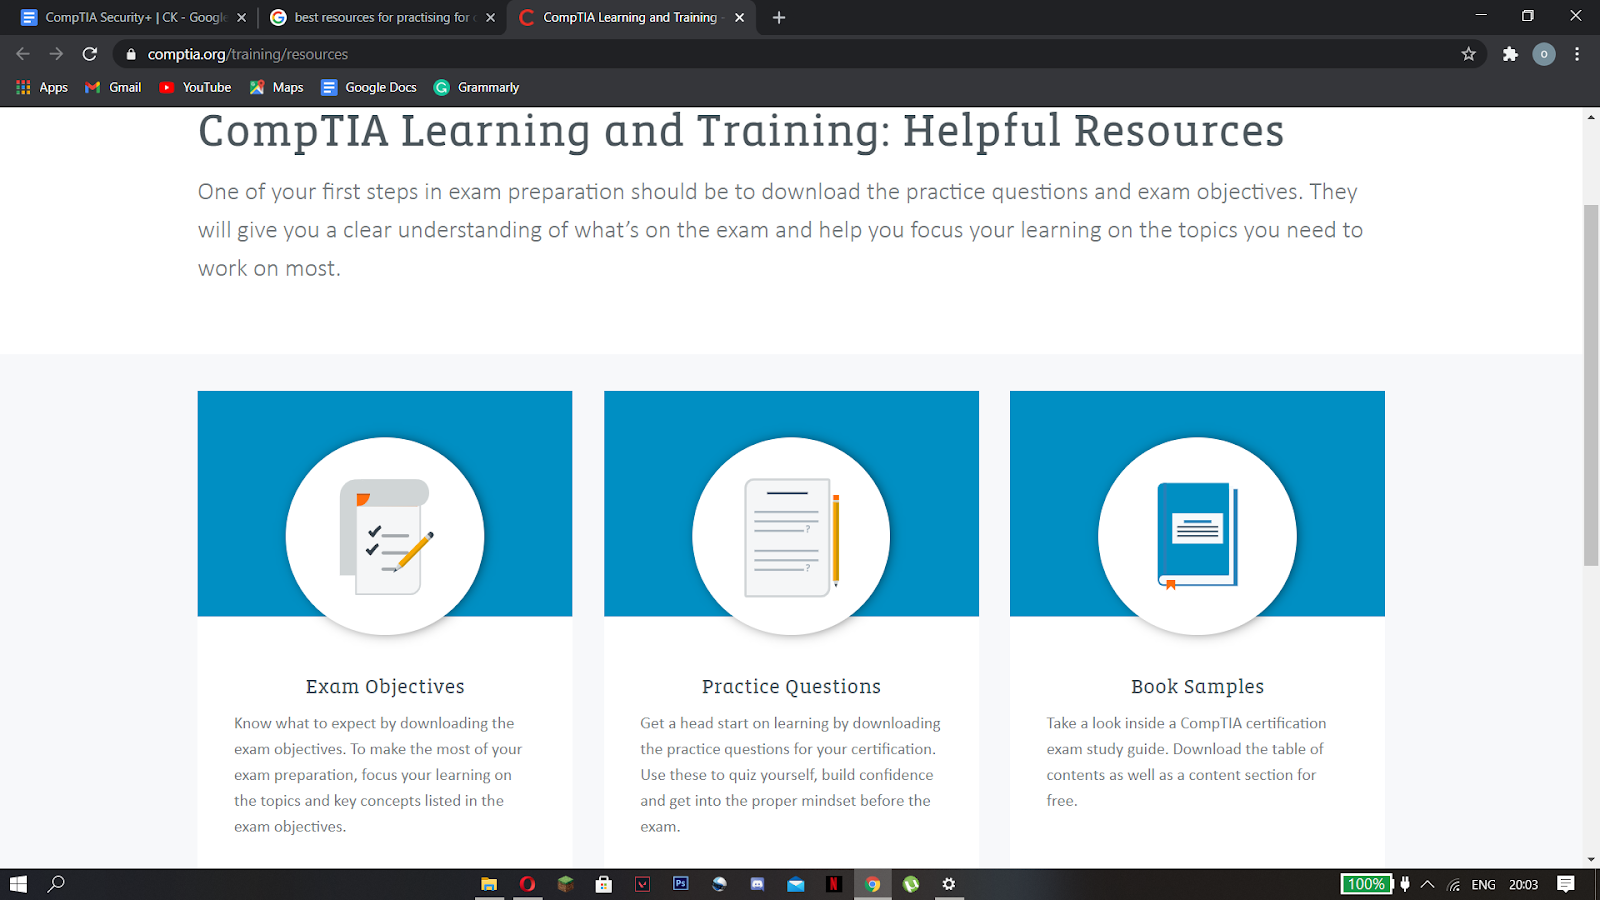Open the YouTube bookmark
Screen dimensions: 1600x900
tap(195, 87)
